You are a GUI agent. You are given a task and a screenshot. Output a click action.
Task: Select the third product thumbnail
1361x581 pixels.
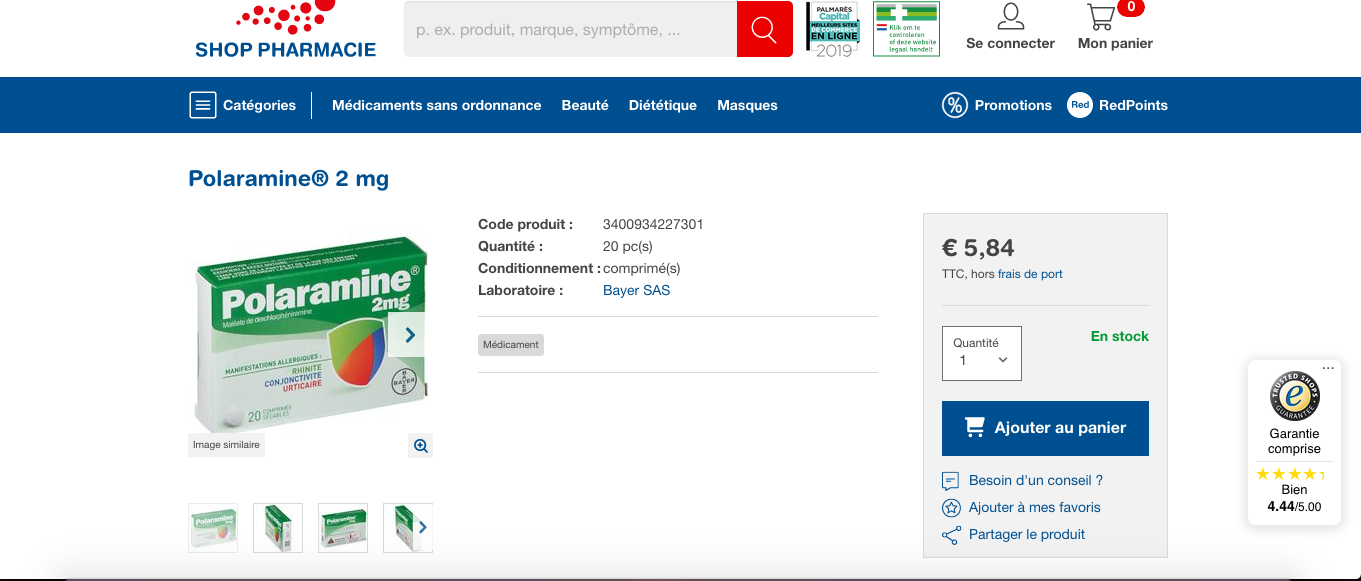[x=343, y=527]
